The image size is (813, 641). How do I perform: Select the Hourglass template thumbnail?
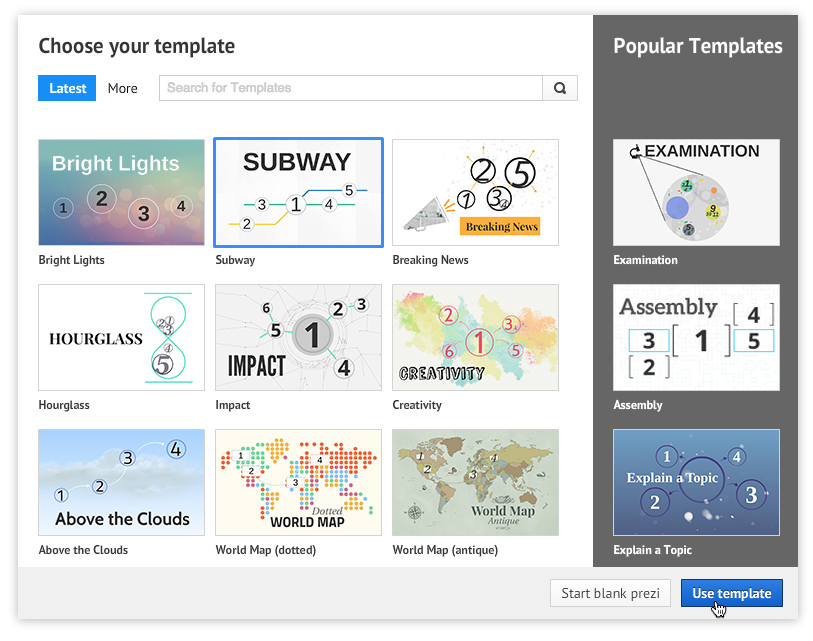coord(121,337)
